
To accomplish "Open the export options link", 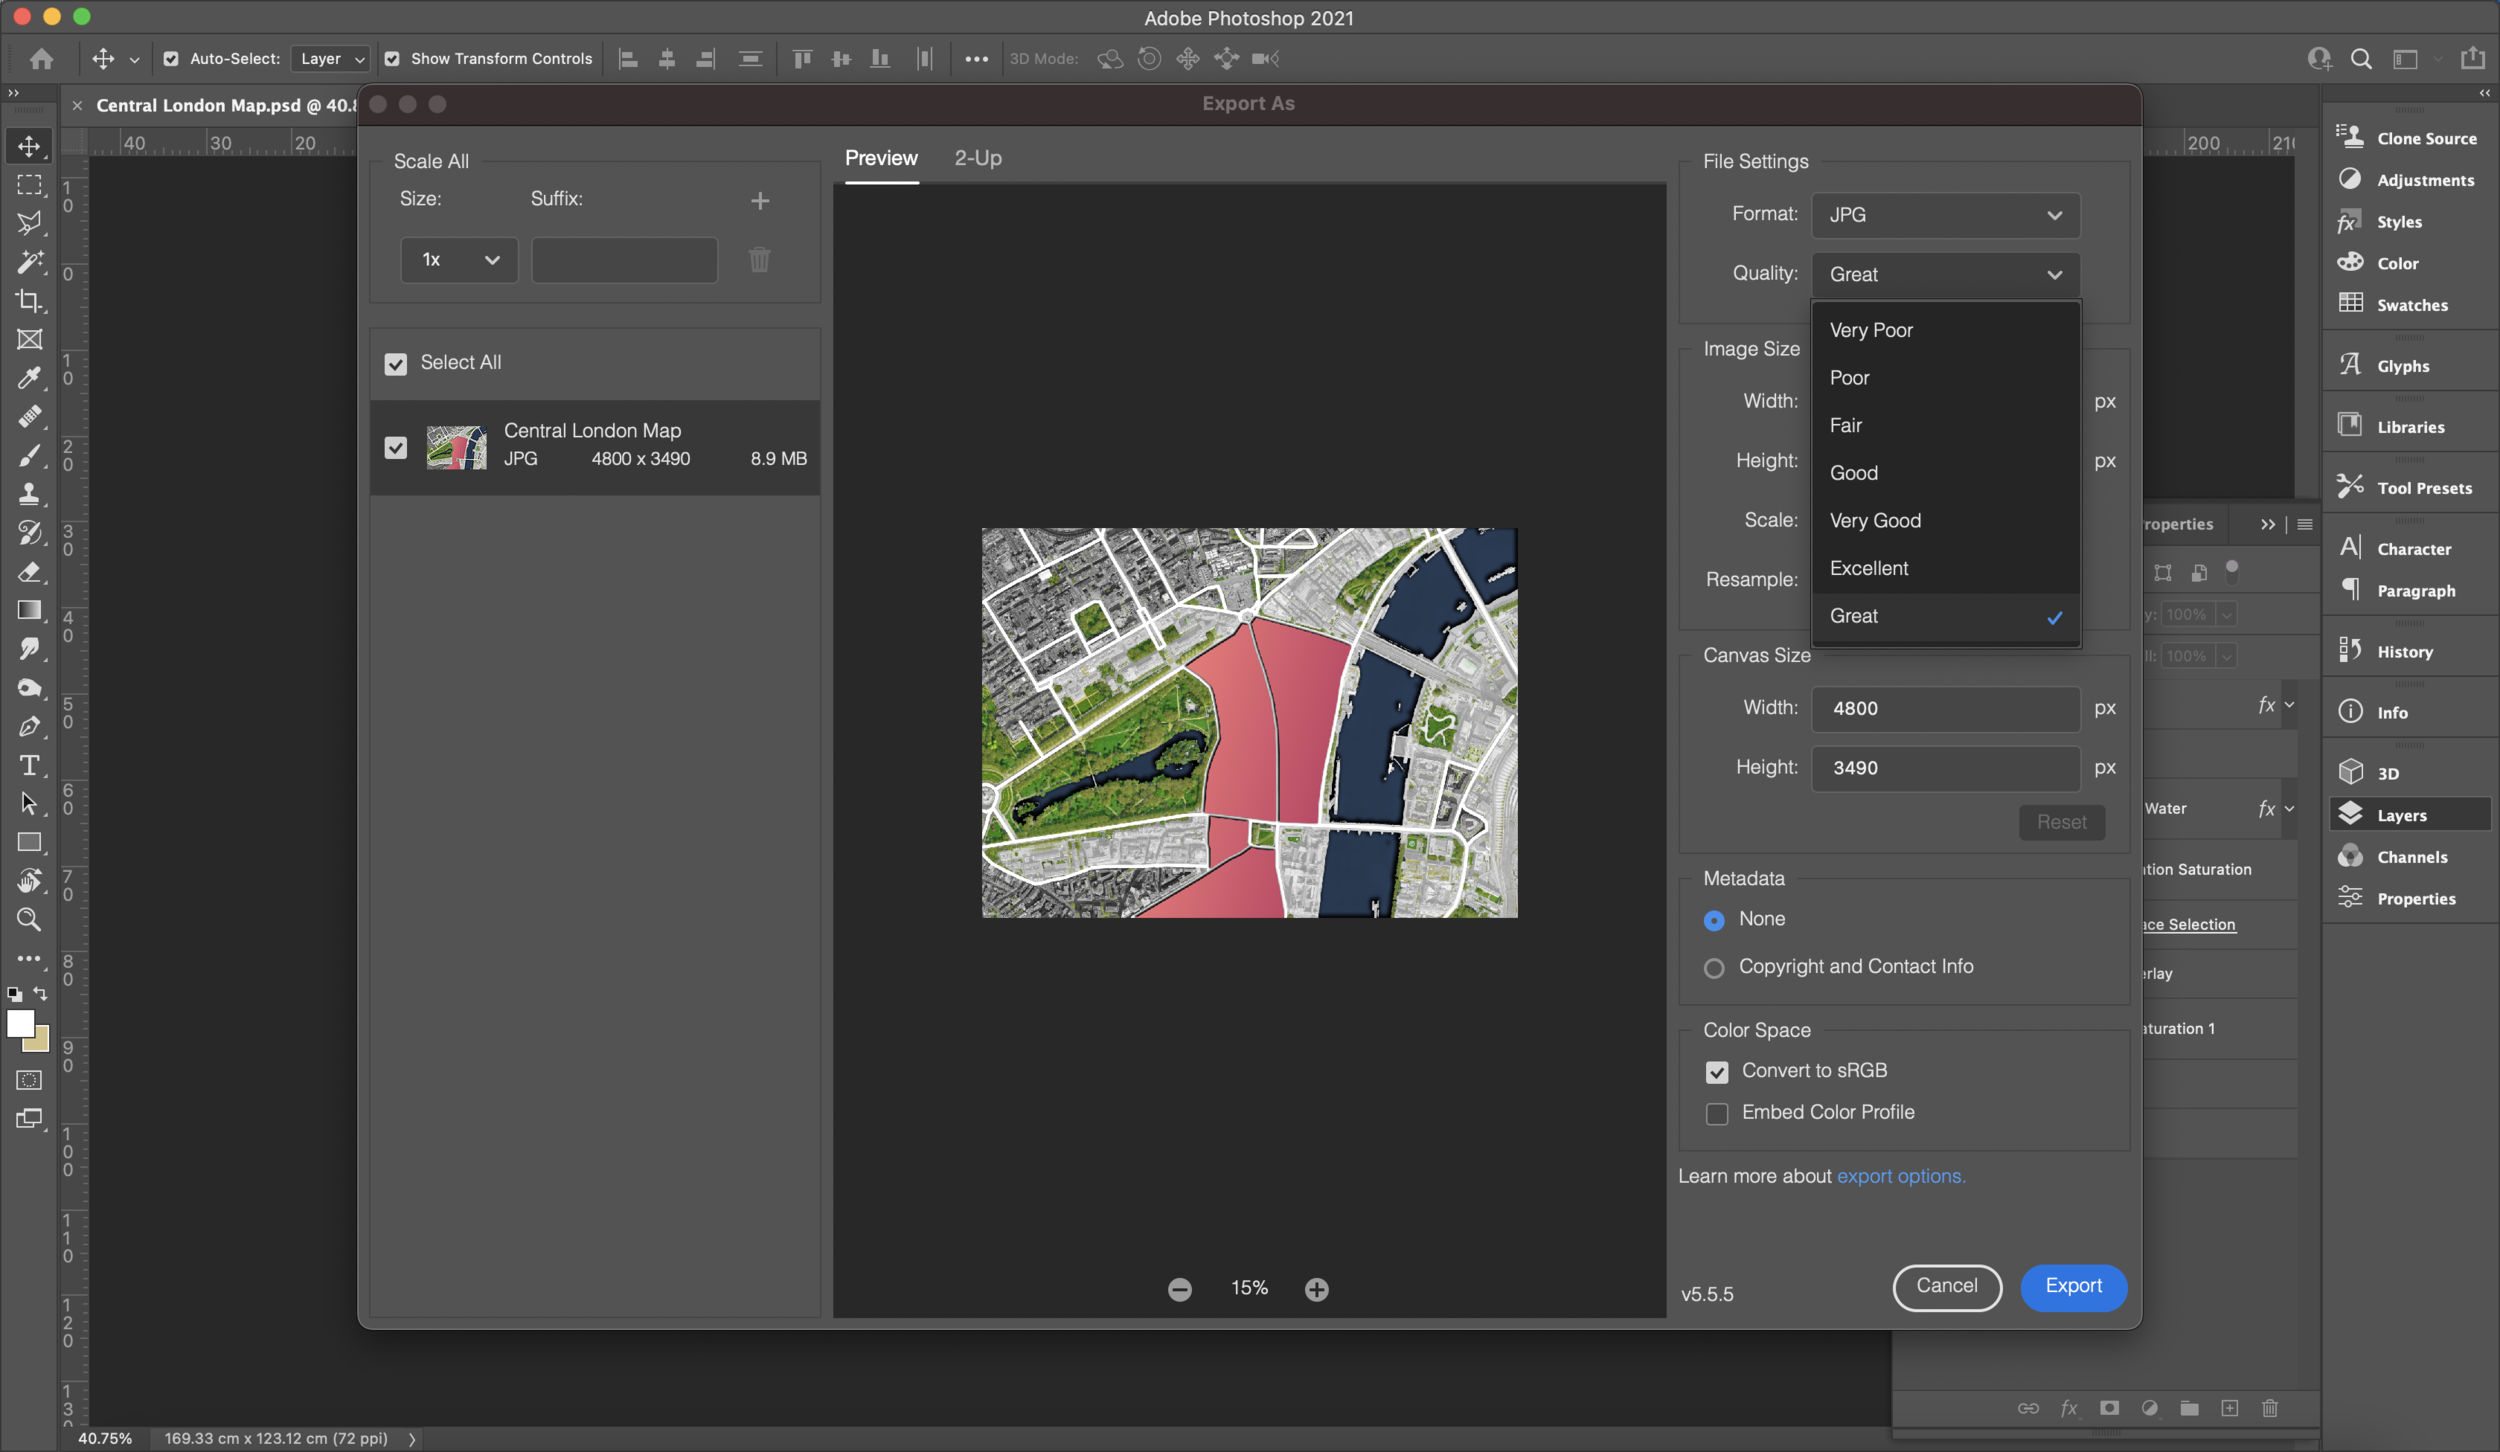I will (1901, 1176).
